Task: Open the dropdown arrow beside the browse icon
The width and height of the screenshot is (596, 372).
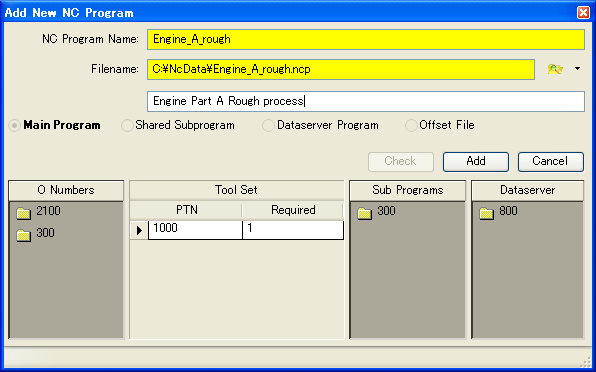Action: (577, 69)
